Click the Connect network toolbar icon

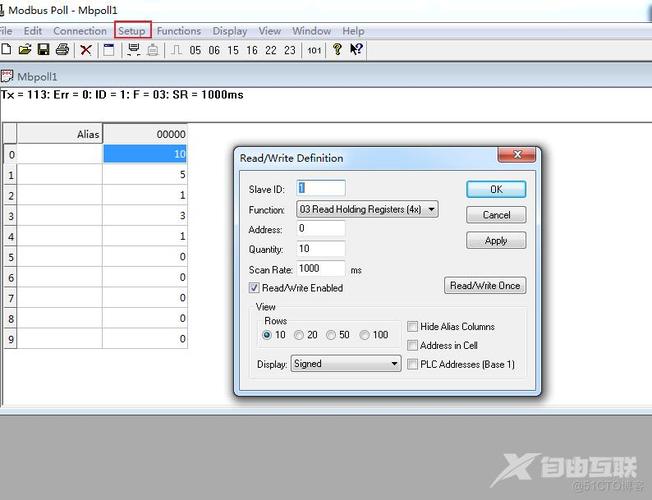(x=133, y=50)
